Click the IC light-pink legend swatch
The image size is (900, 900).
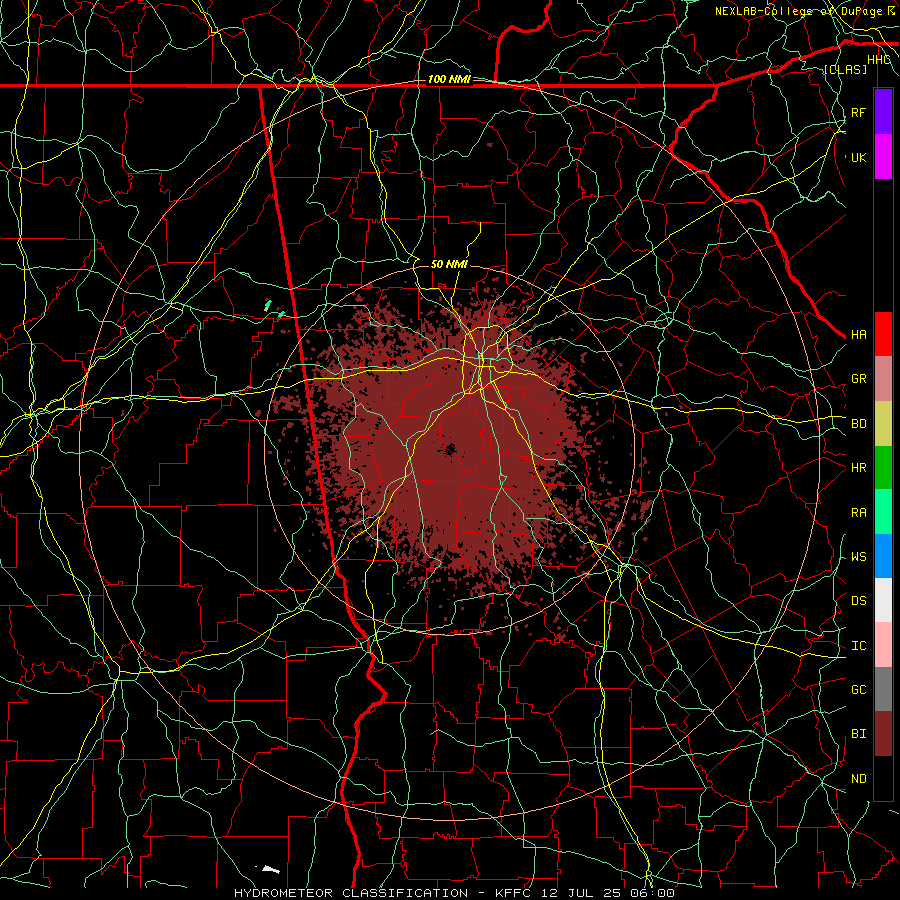(x=883, y=645)
